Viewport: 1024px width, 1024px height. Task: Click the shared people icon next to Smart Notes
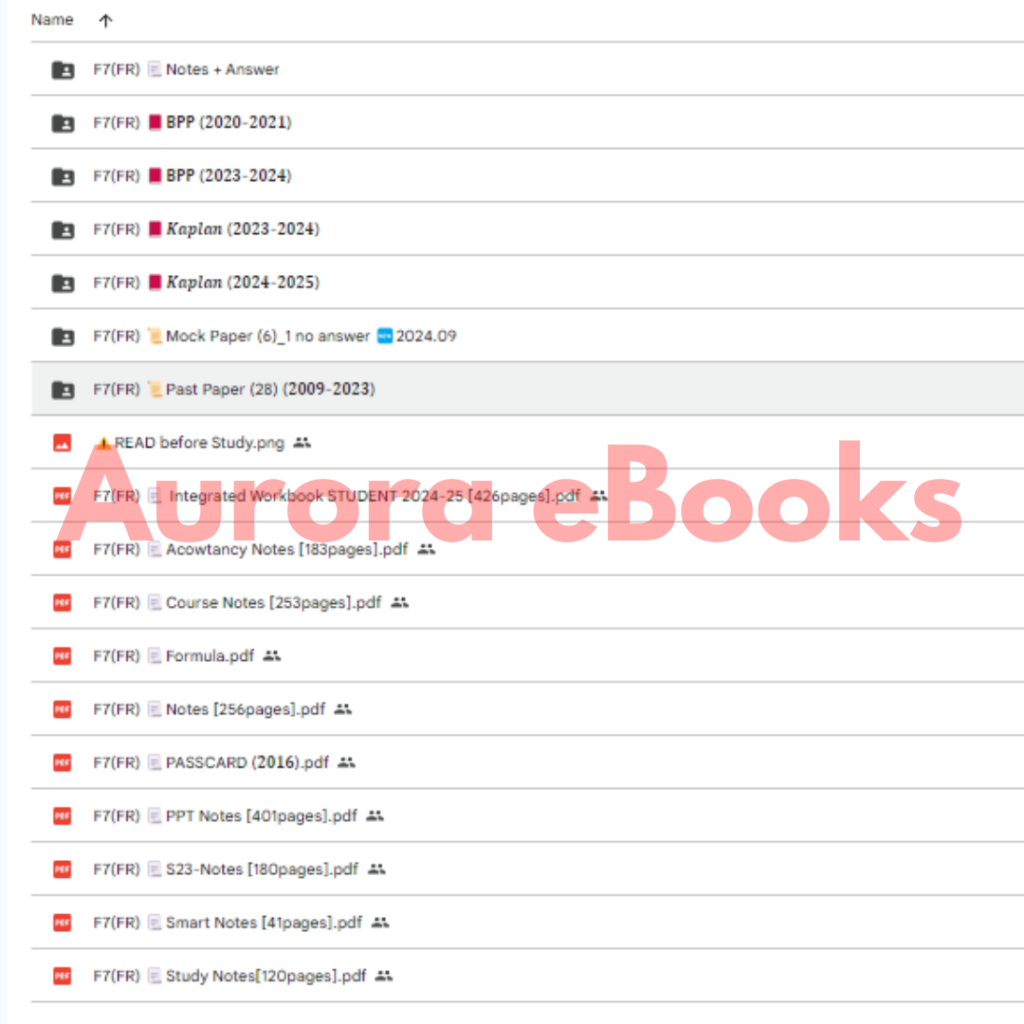pos(380,922)
